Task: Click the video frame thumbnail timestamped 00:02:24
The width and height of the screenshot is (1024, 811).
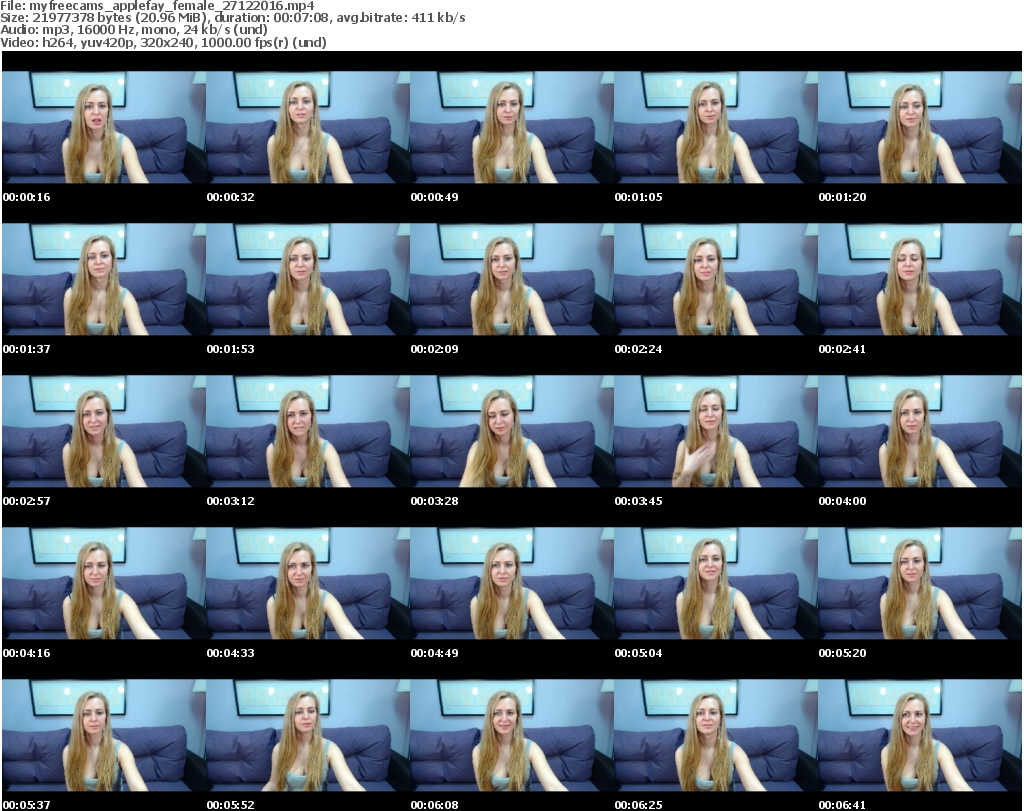Action: (x=716, y=279)
